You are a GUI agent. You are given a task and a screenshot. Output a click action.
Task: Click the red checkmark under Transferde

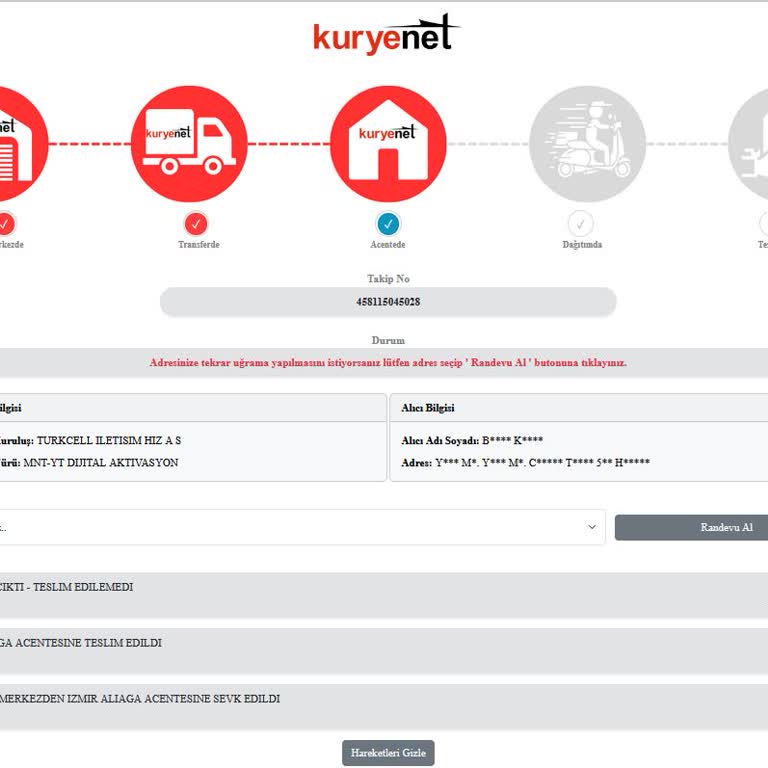196,224
